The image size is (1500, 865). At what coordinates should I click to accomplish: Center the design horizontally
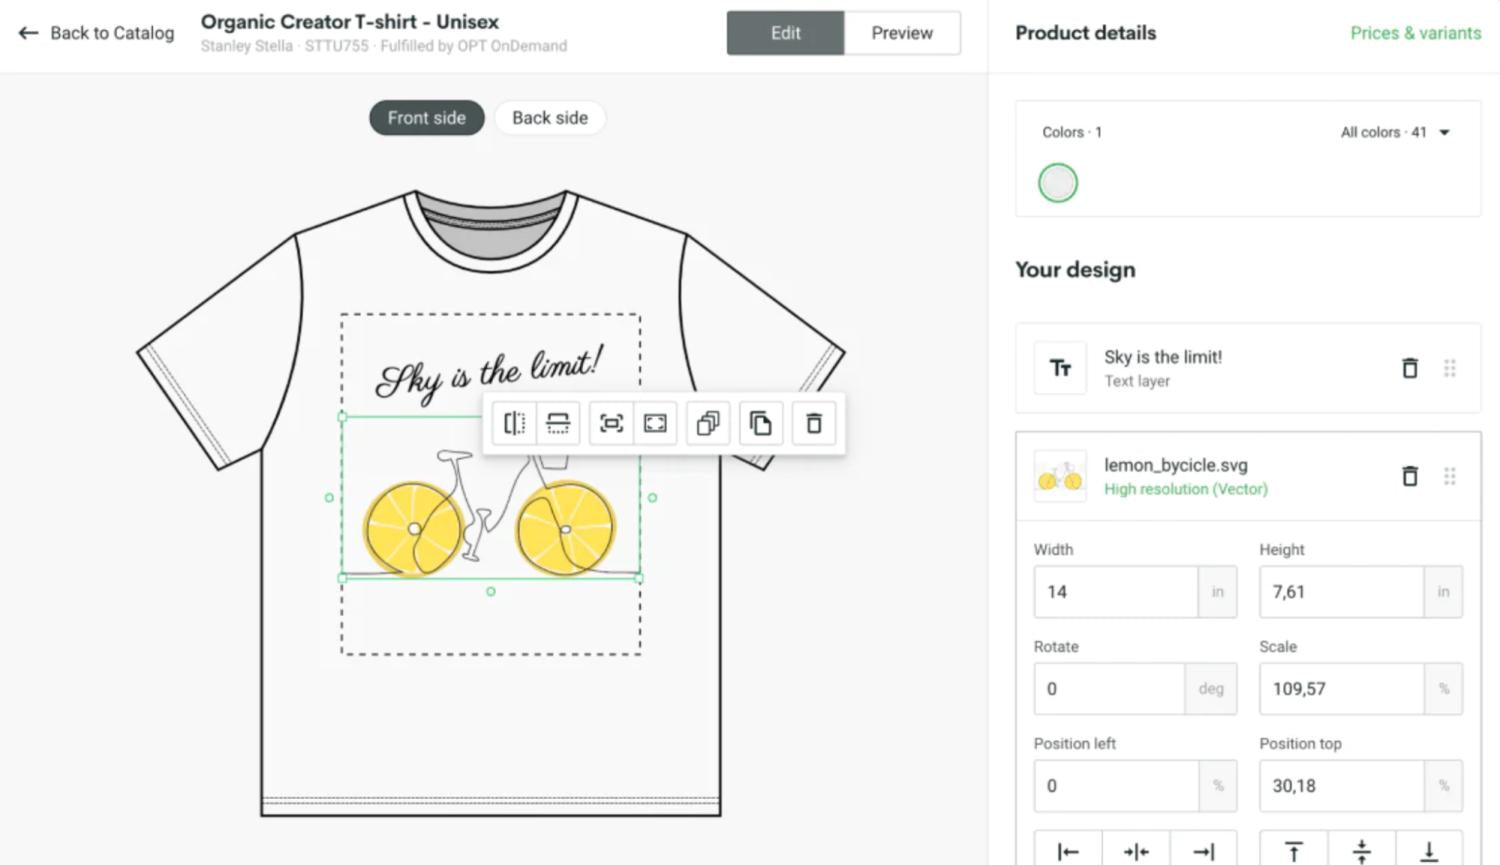[1136, 851]
